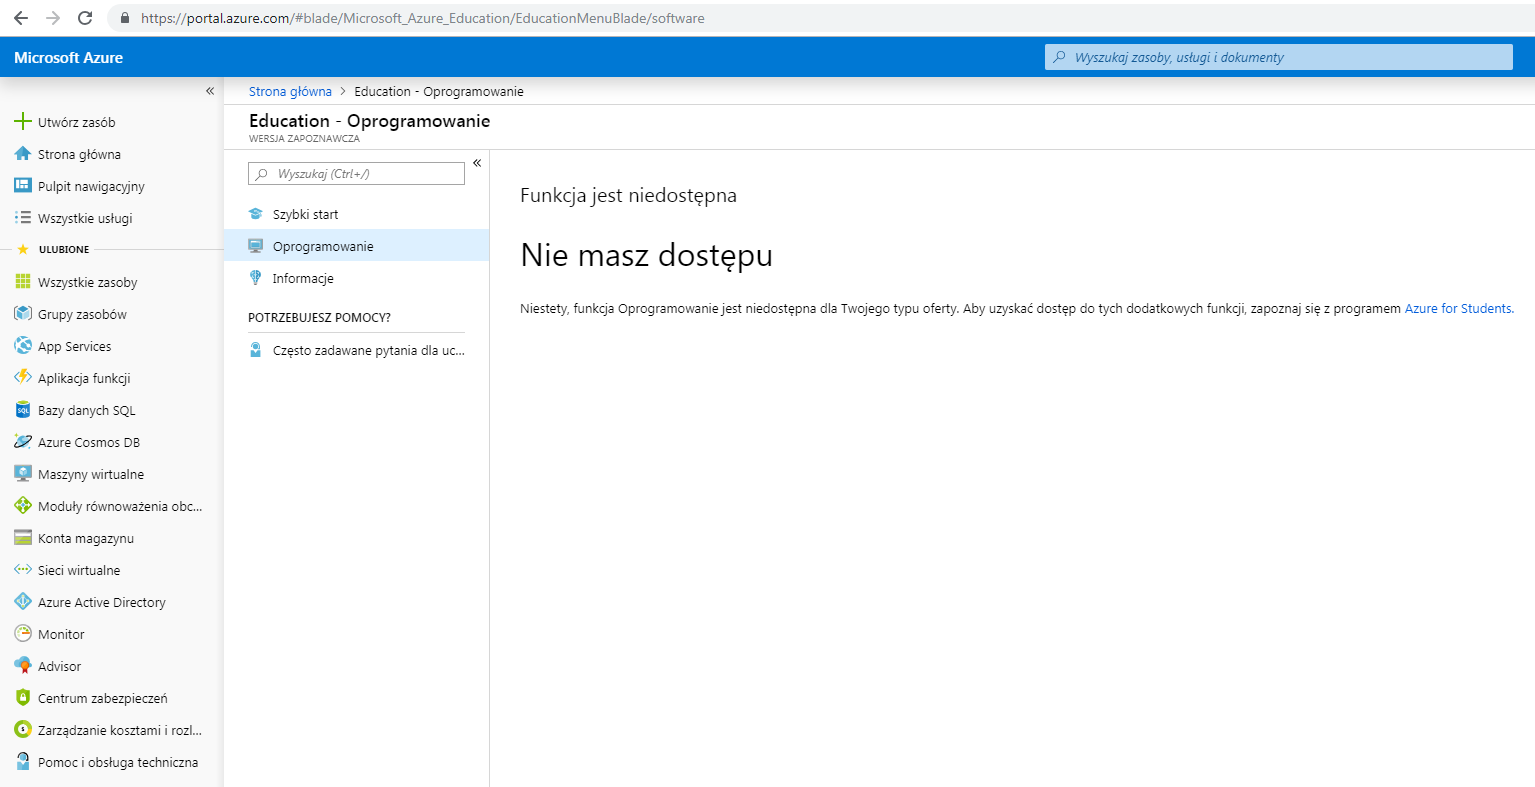Click the load balancer diamond icon
Viewport: 1535px width, 787px height.
point(22,506)
